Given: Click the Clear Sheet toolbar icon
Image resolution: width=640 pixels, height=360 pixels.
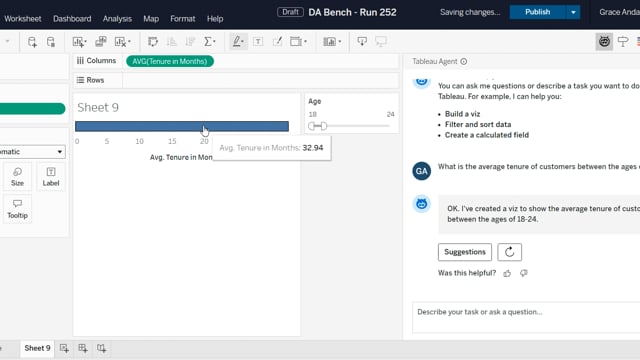Looking at the screenshot, I should tap(120, 42).
